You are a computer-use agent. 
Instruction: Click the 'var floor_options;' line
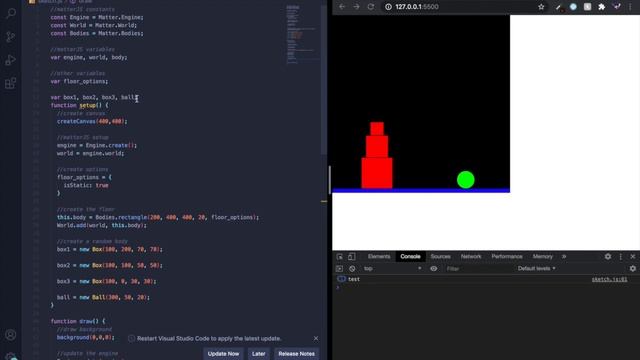click(80, 81)
